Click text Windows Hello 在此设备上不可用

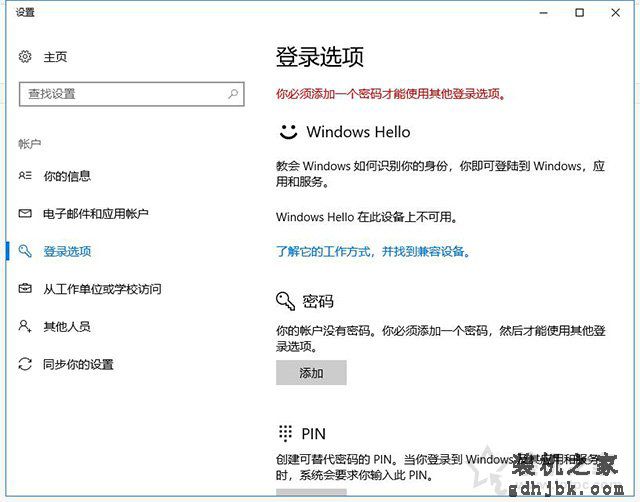pos(367,217)
